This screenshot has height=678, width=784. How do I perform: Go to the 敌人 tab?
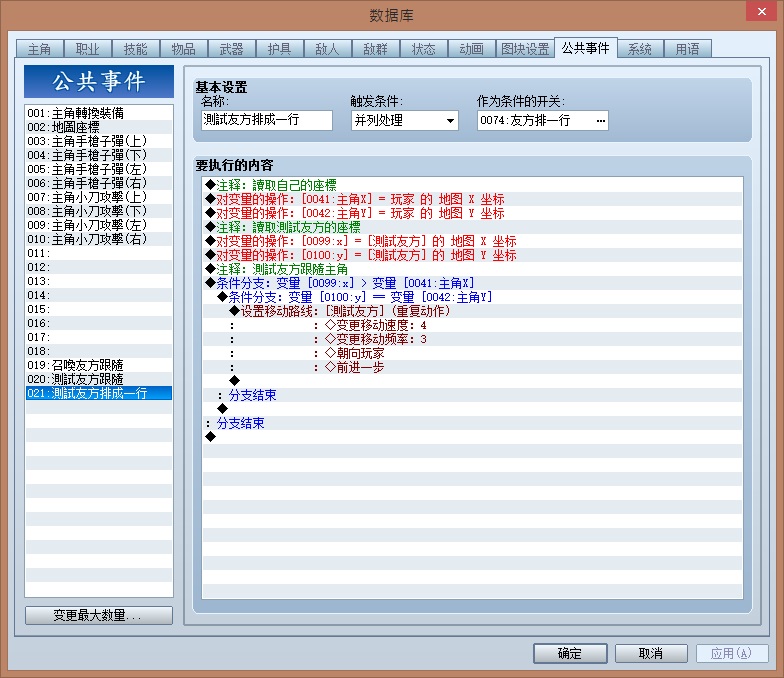coord(328,49)
